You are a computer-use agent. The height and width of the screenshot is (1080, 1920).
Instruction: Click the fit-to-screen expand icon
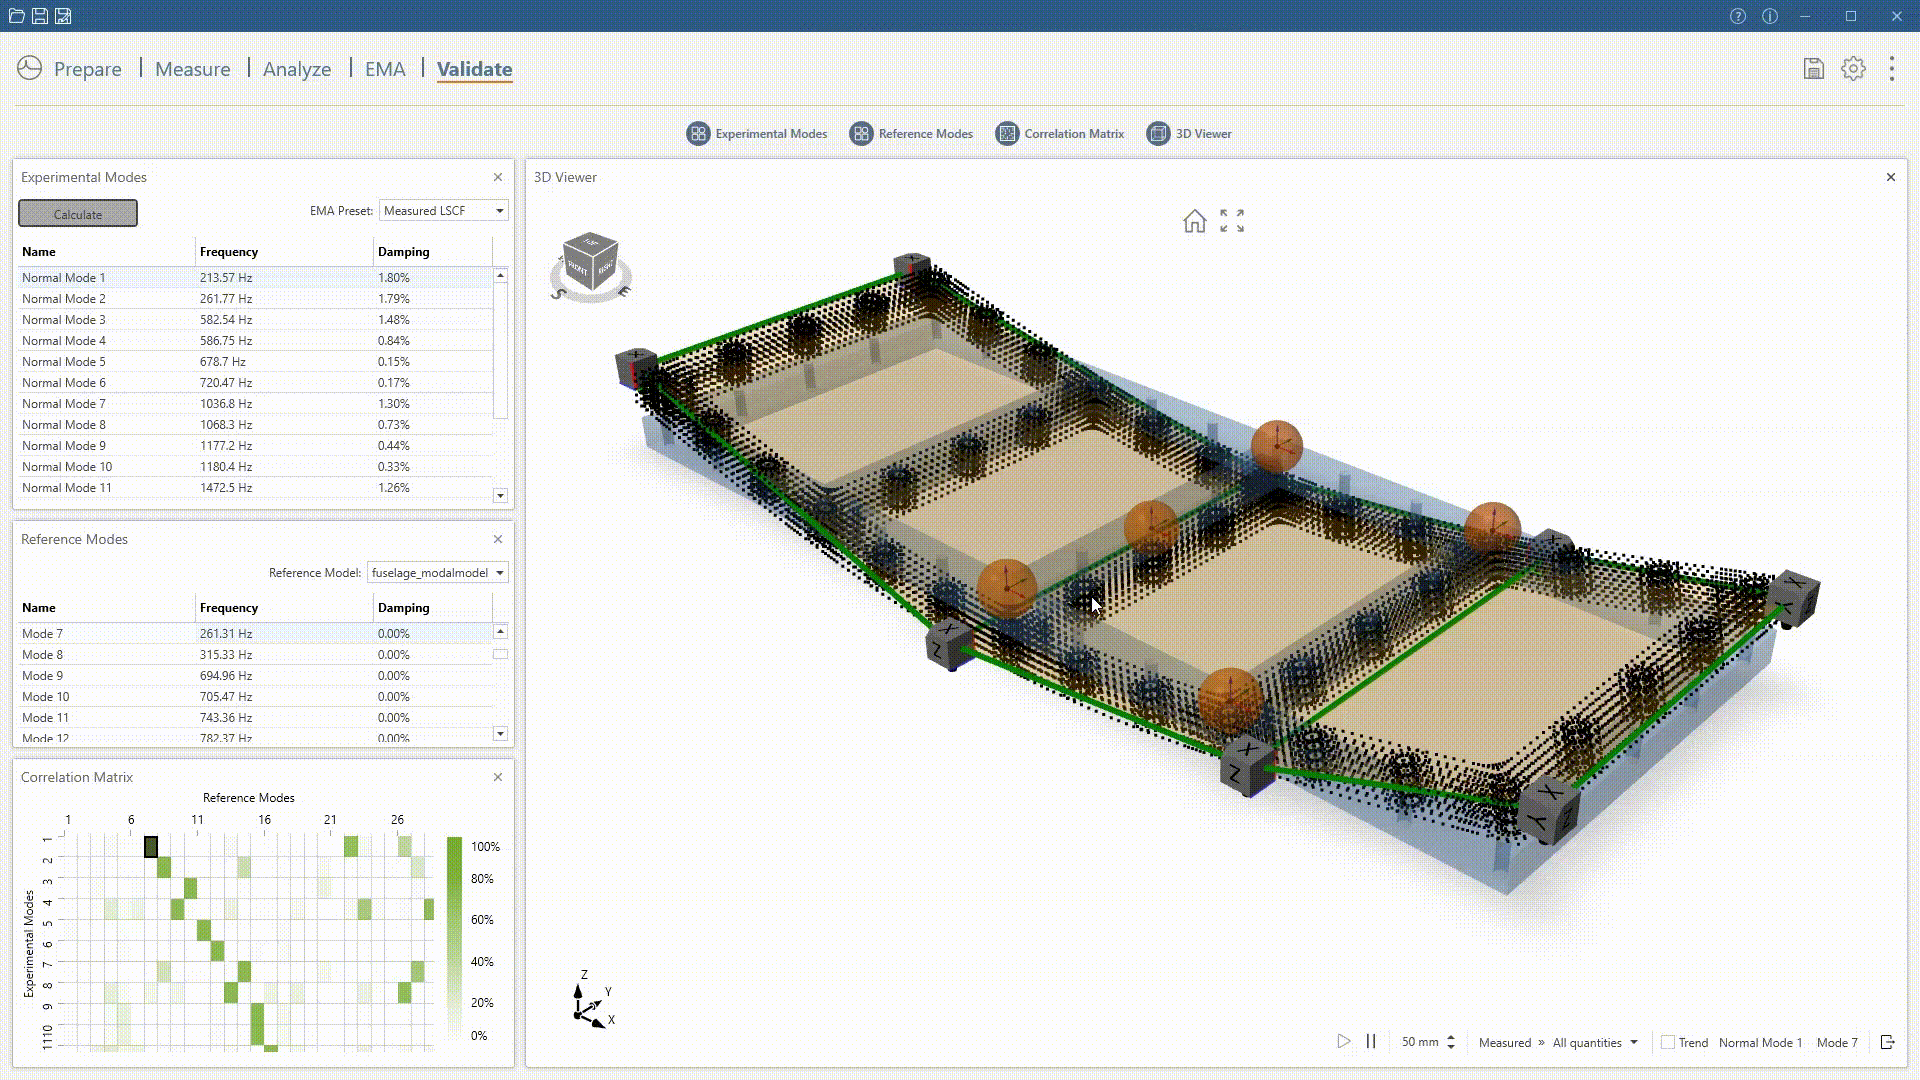(x=1232, y=221)
